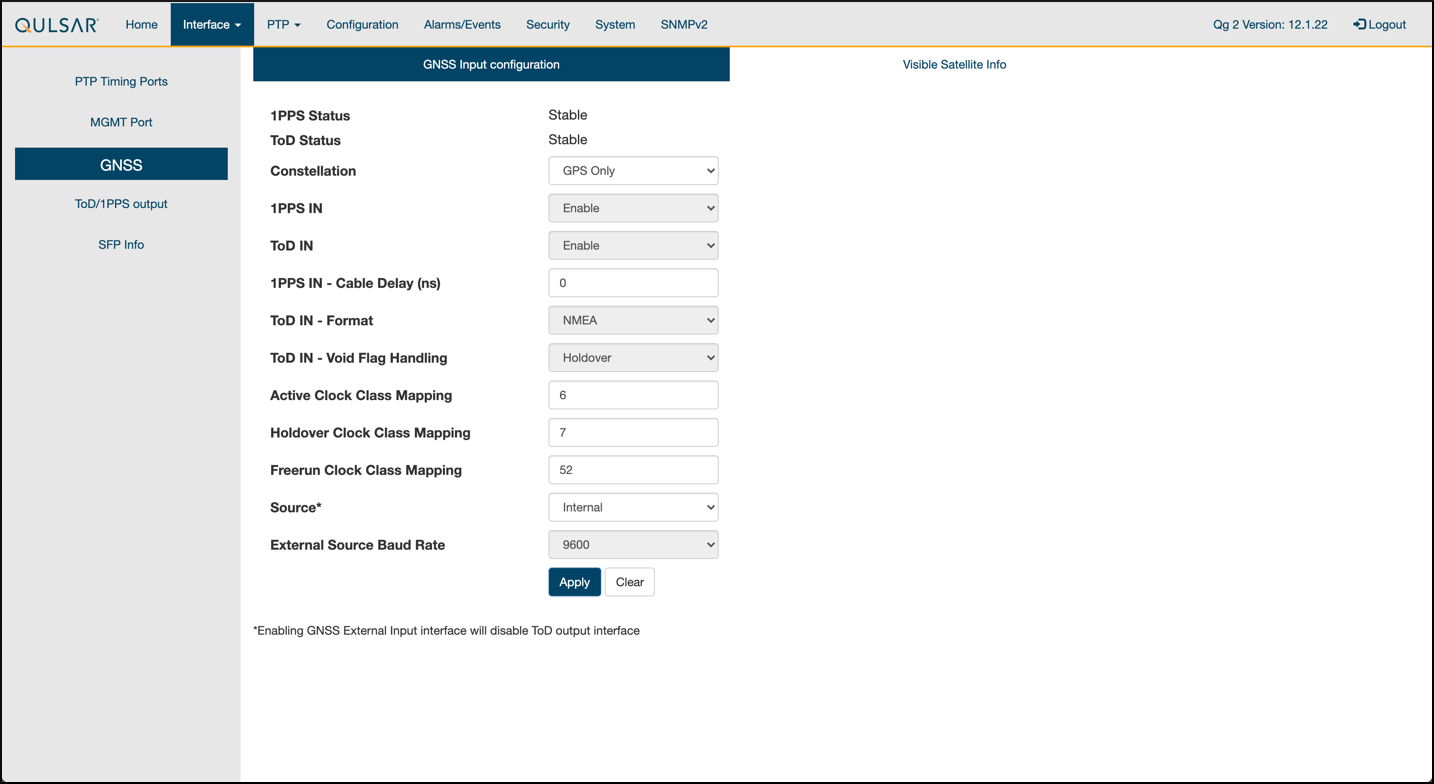Open External Source Baud Rate dropdown
This screenshot has width=1434, height=784.
[633, 545]
